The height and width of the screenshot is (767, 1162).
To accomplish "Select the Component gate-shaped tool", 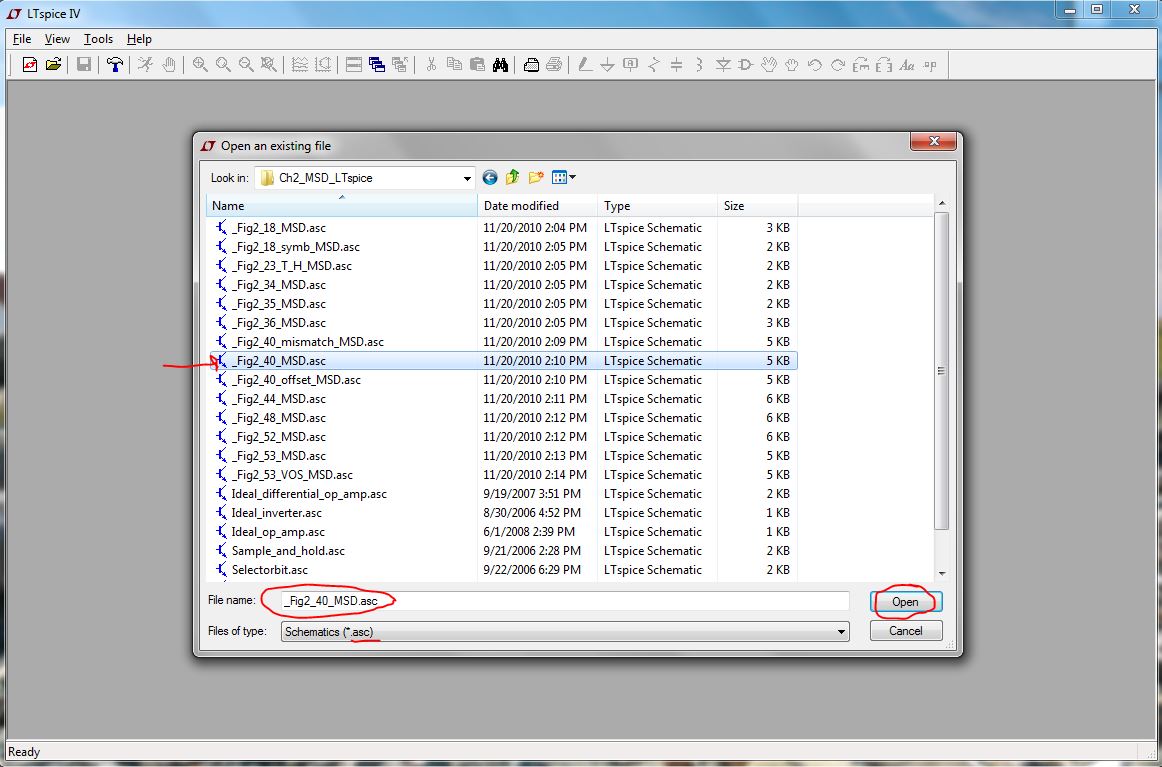I will click(746, 65).
